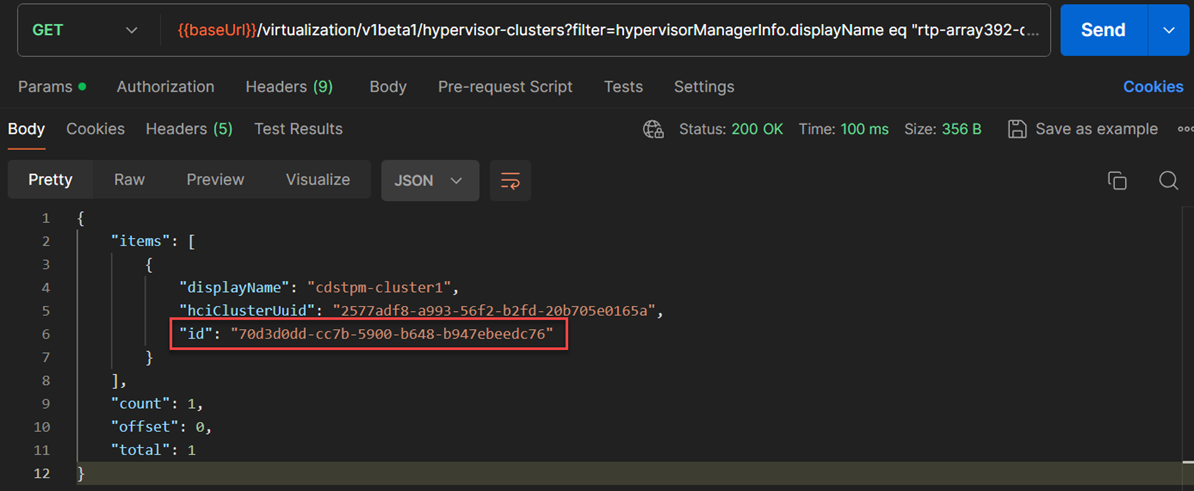The width and height of the screenshot is (1194, 491).
Task: Open the Pre-request Script tab
Action: coord(505,87)
